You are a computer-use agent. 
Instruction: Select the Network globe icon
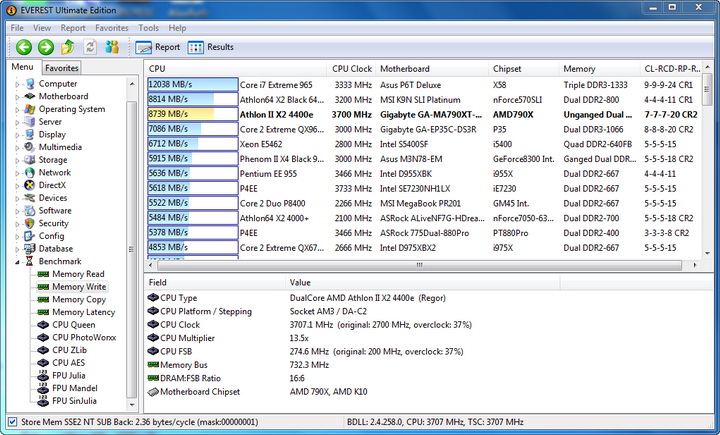30,173
